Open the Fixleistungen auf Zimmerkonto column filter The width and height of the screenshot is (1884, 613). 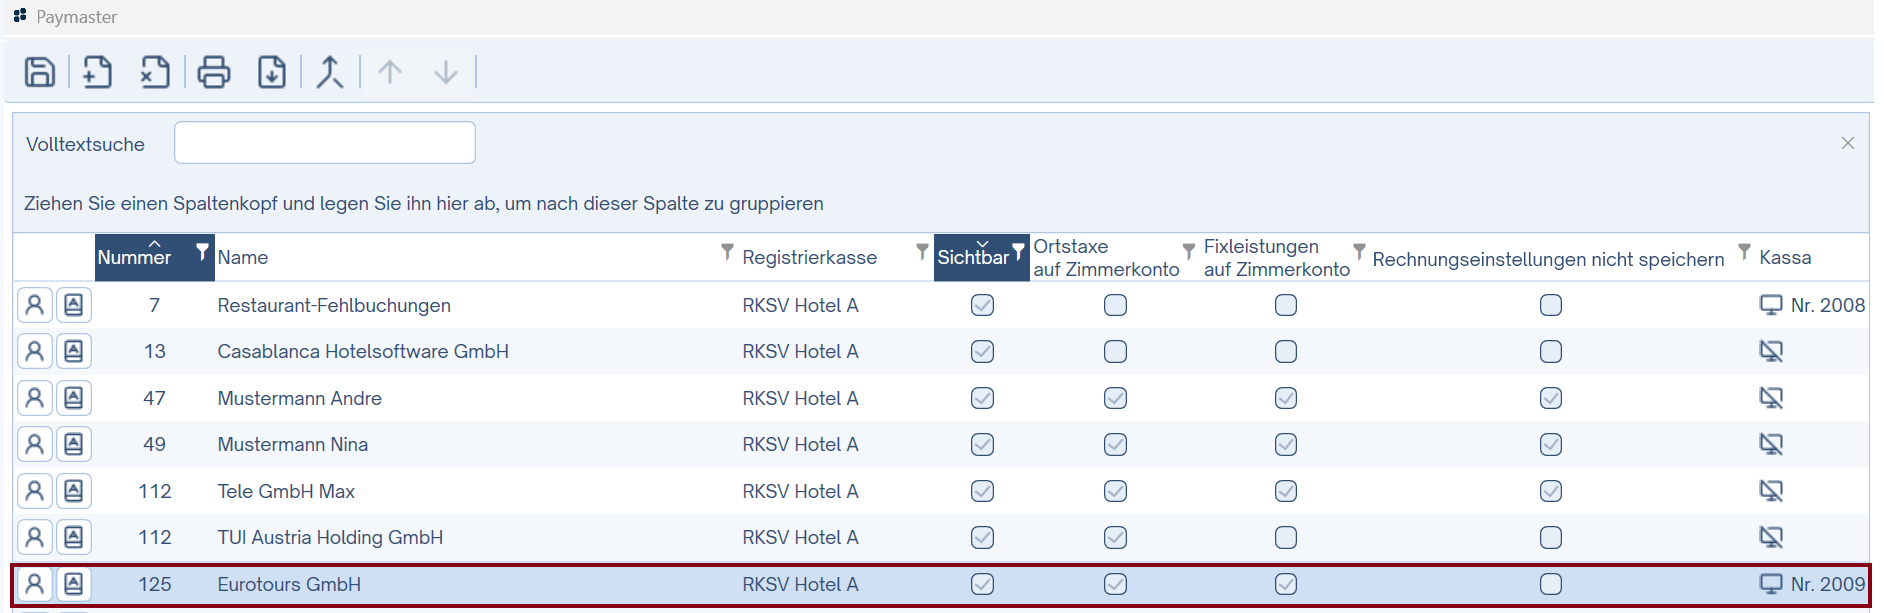[1359, 251]
